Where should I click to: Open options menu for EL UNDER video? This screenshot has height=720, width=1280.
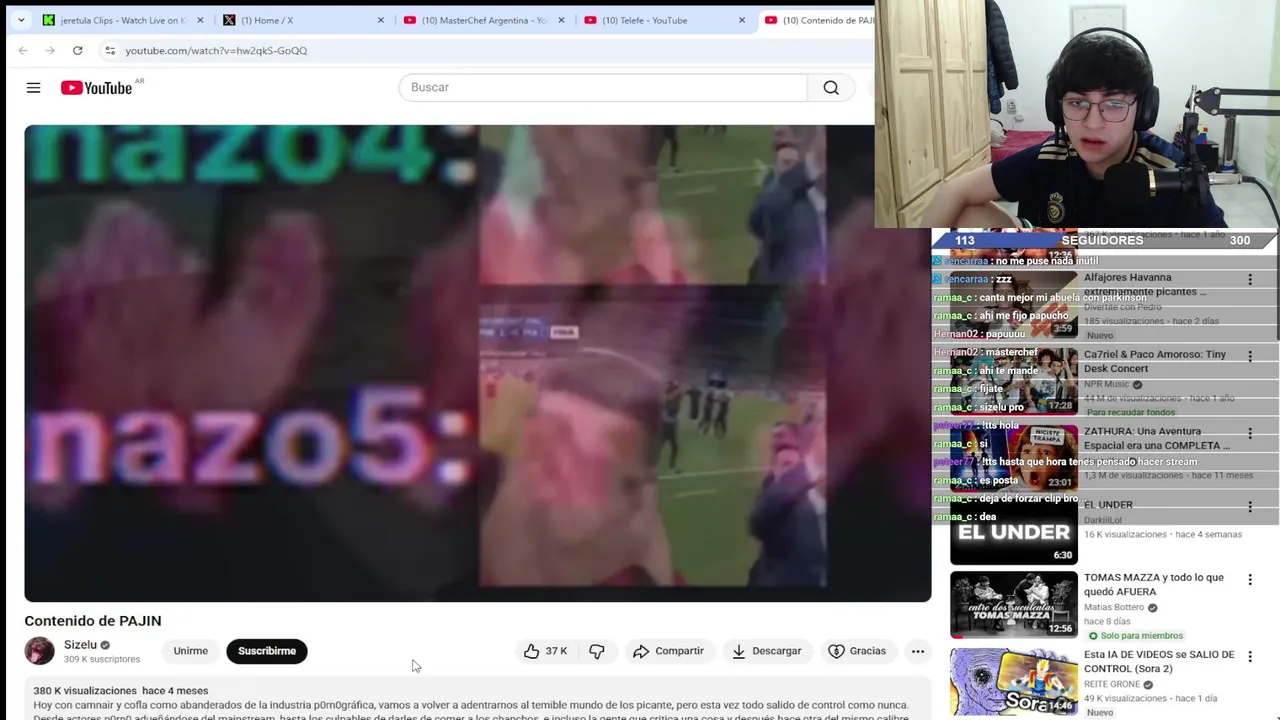coord(1249,507)
